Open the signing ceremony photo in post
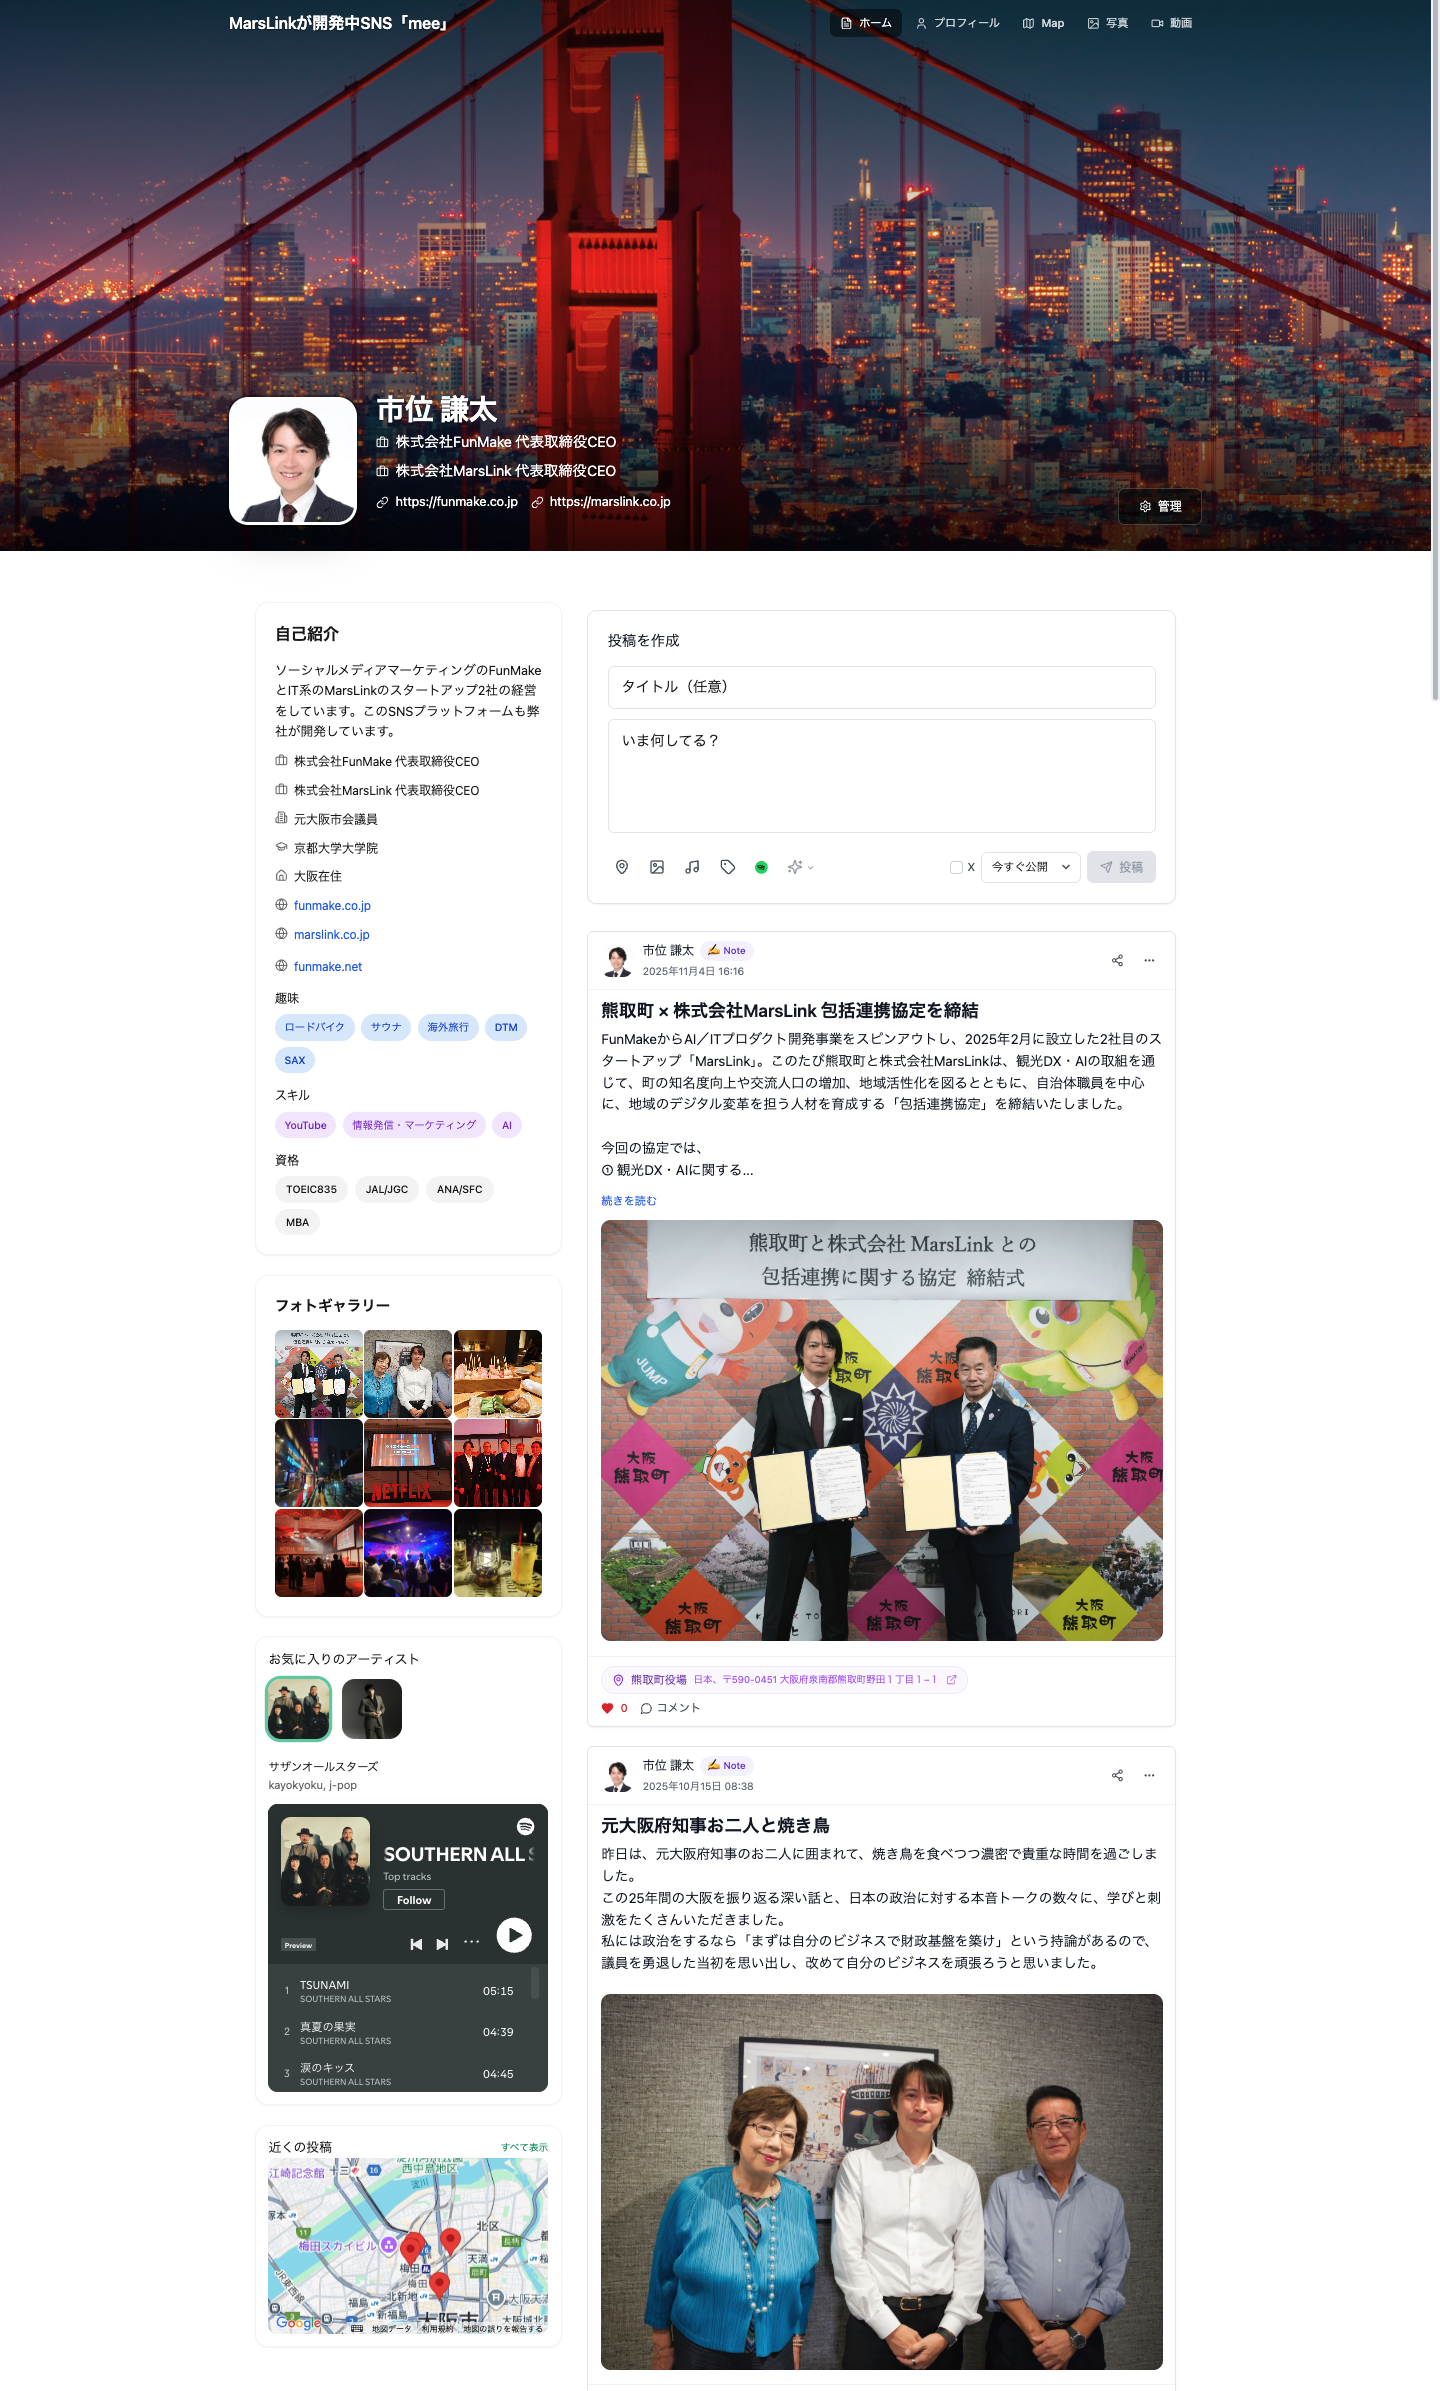Viewport: 1440px width, 2391px height. pos(881,1430)
